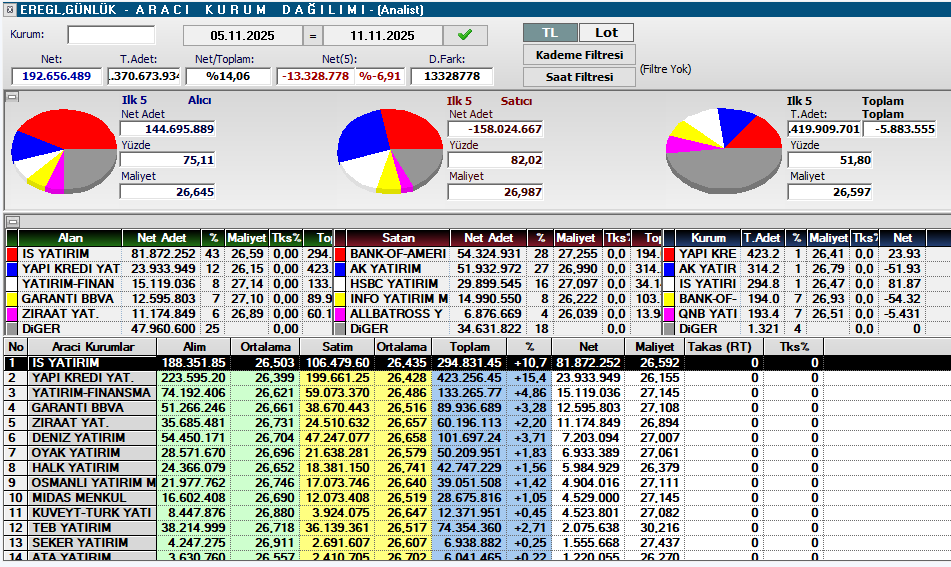Switch display to TL mode
This screenshot has width=951, height=567.
(550, 32)
